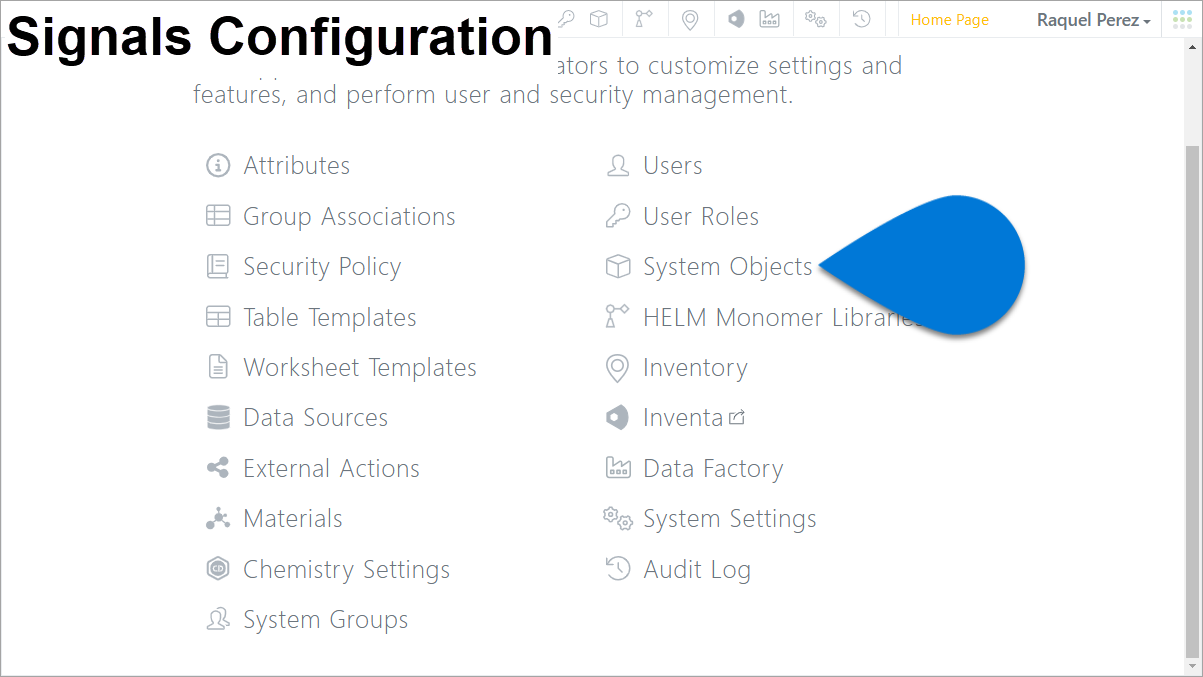1203x677 pixels.
Task: Open Table Templates
Action: 329,318
